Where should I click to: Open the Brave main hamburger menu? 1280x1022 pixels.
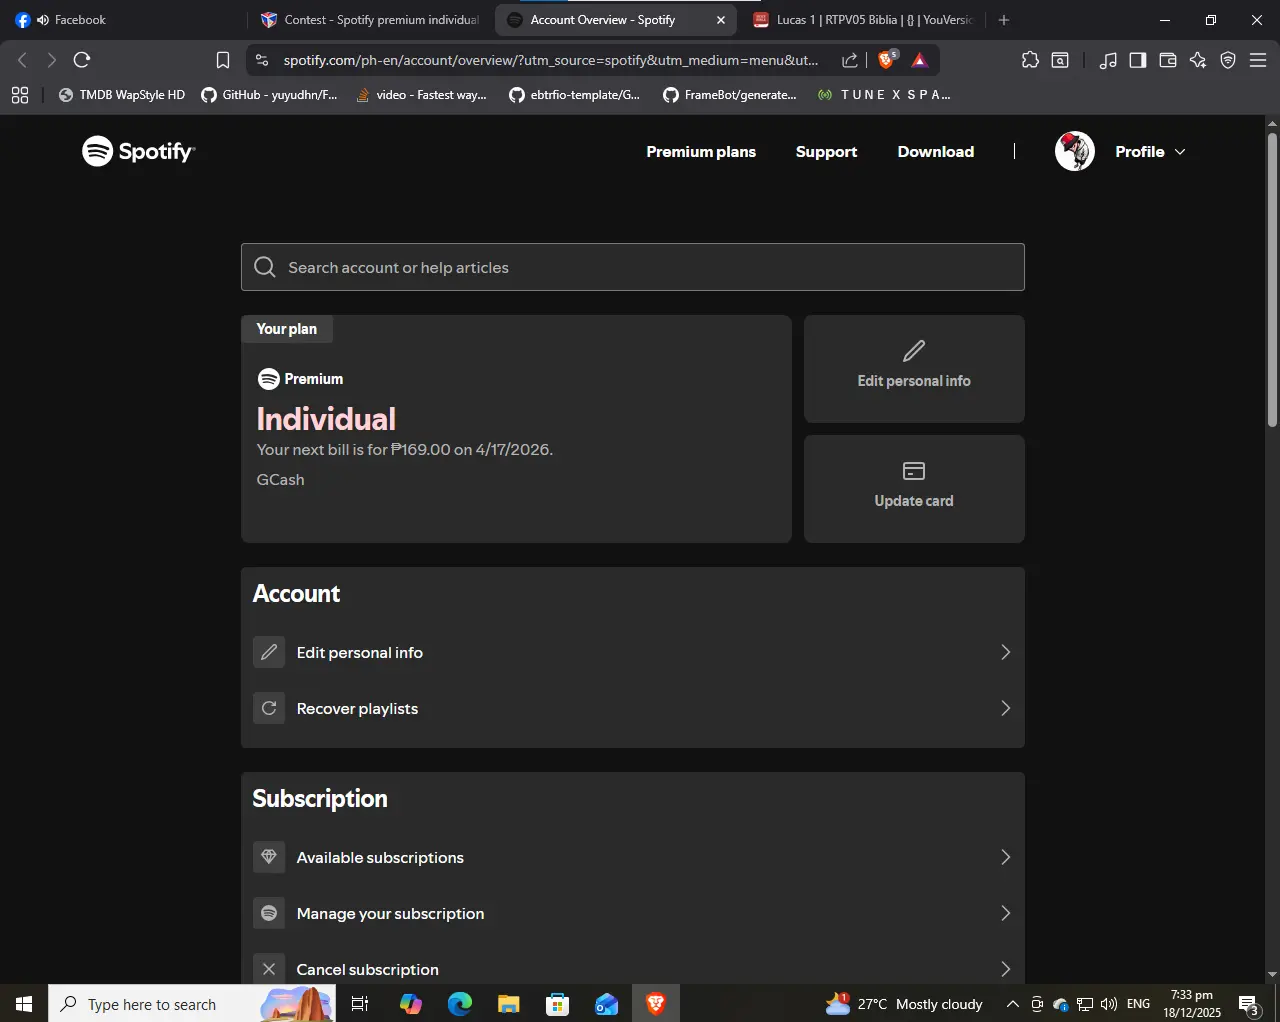pos(1258,60)
